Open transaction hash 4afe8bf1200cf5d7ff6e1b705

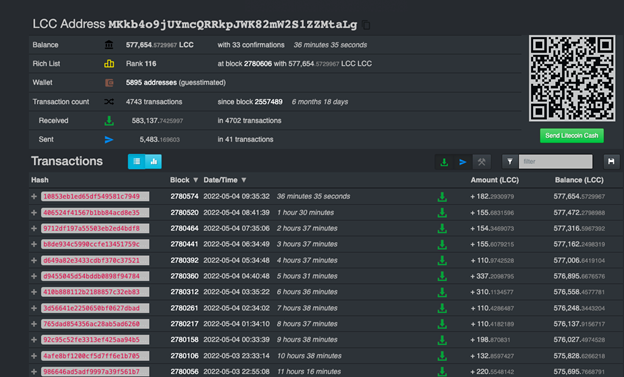[x=95, y=356]
